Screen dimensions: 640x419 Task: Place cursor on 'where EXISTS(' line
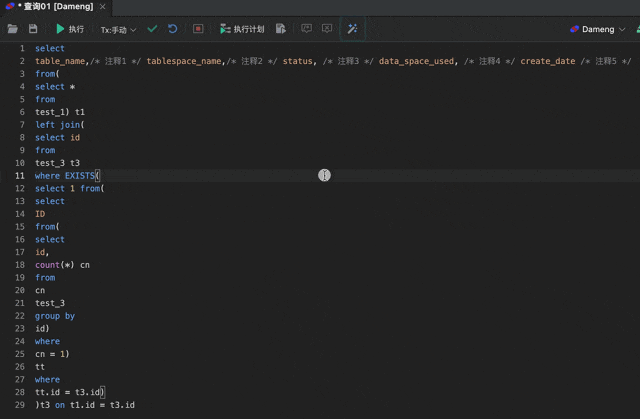coord(67,176)
